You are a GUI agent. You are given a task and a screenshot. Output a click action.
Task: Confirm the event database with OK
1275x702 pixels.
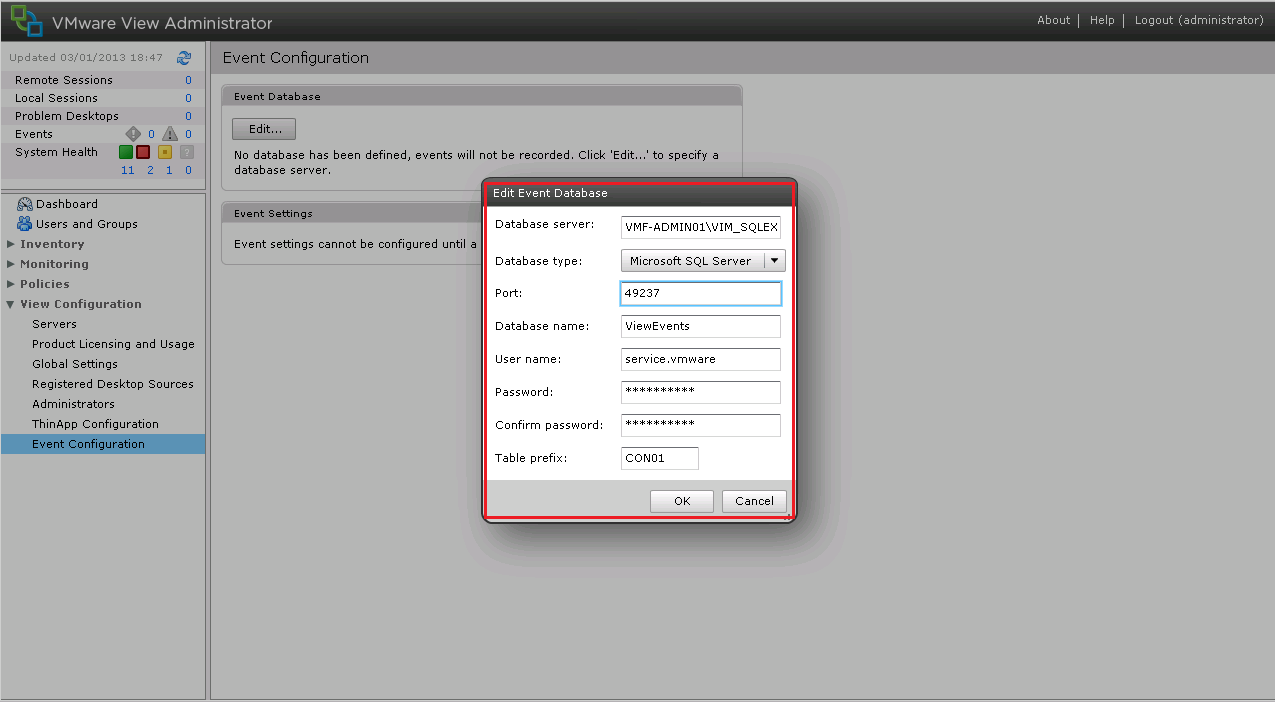pos(681,501)
